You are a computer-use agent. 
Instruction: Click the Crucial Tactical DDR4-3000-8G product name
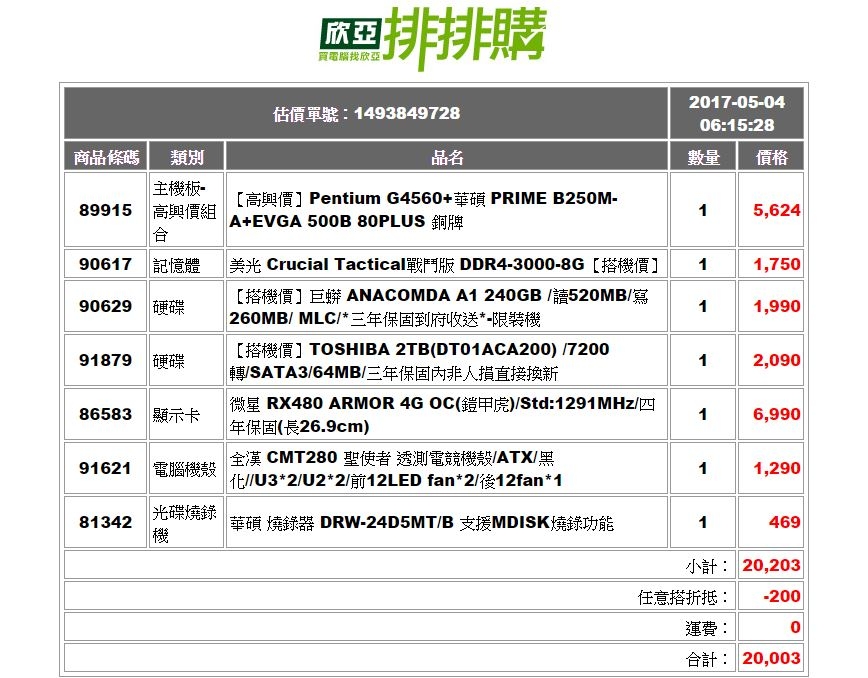[x=445, y=265]
